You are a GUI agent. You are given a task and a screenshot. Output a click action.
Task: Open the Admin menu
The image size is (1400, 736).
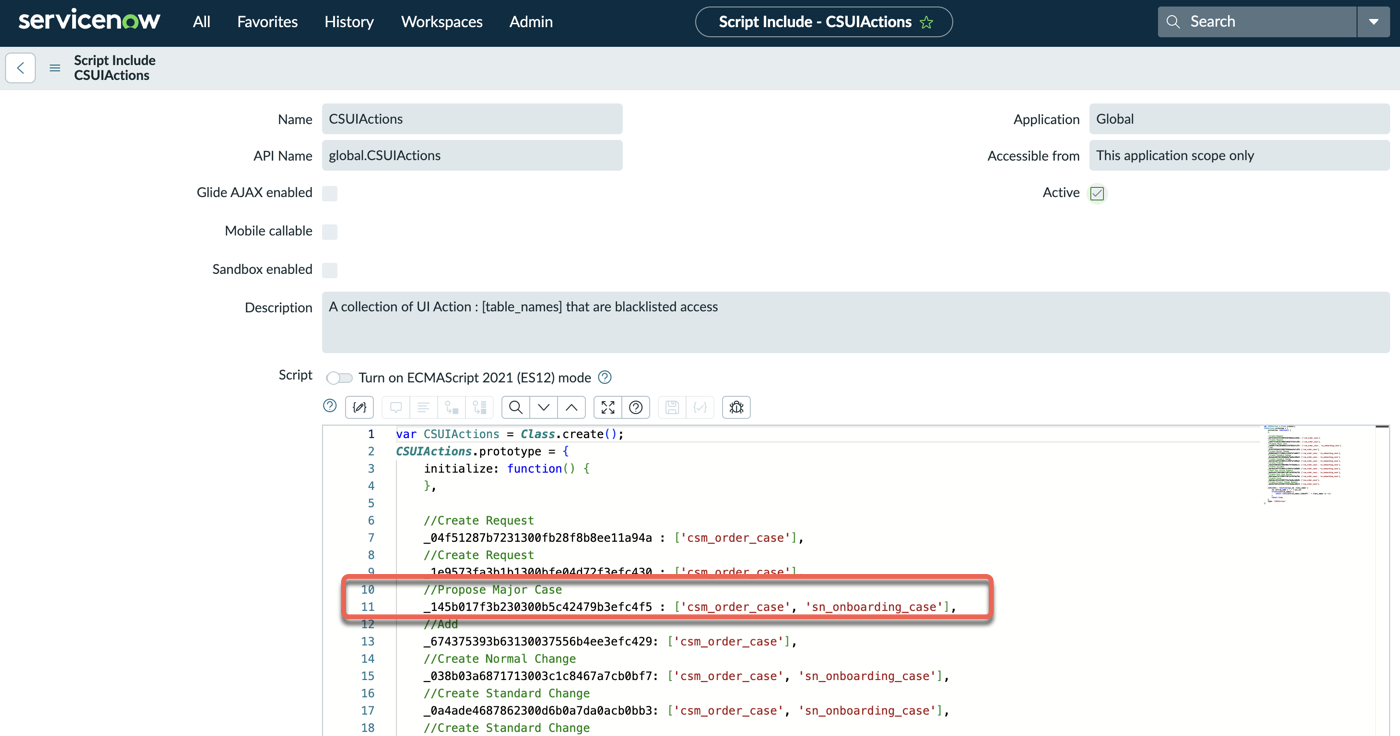tap(531, 21)
